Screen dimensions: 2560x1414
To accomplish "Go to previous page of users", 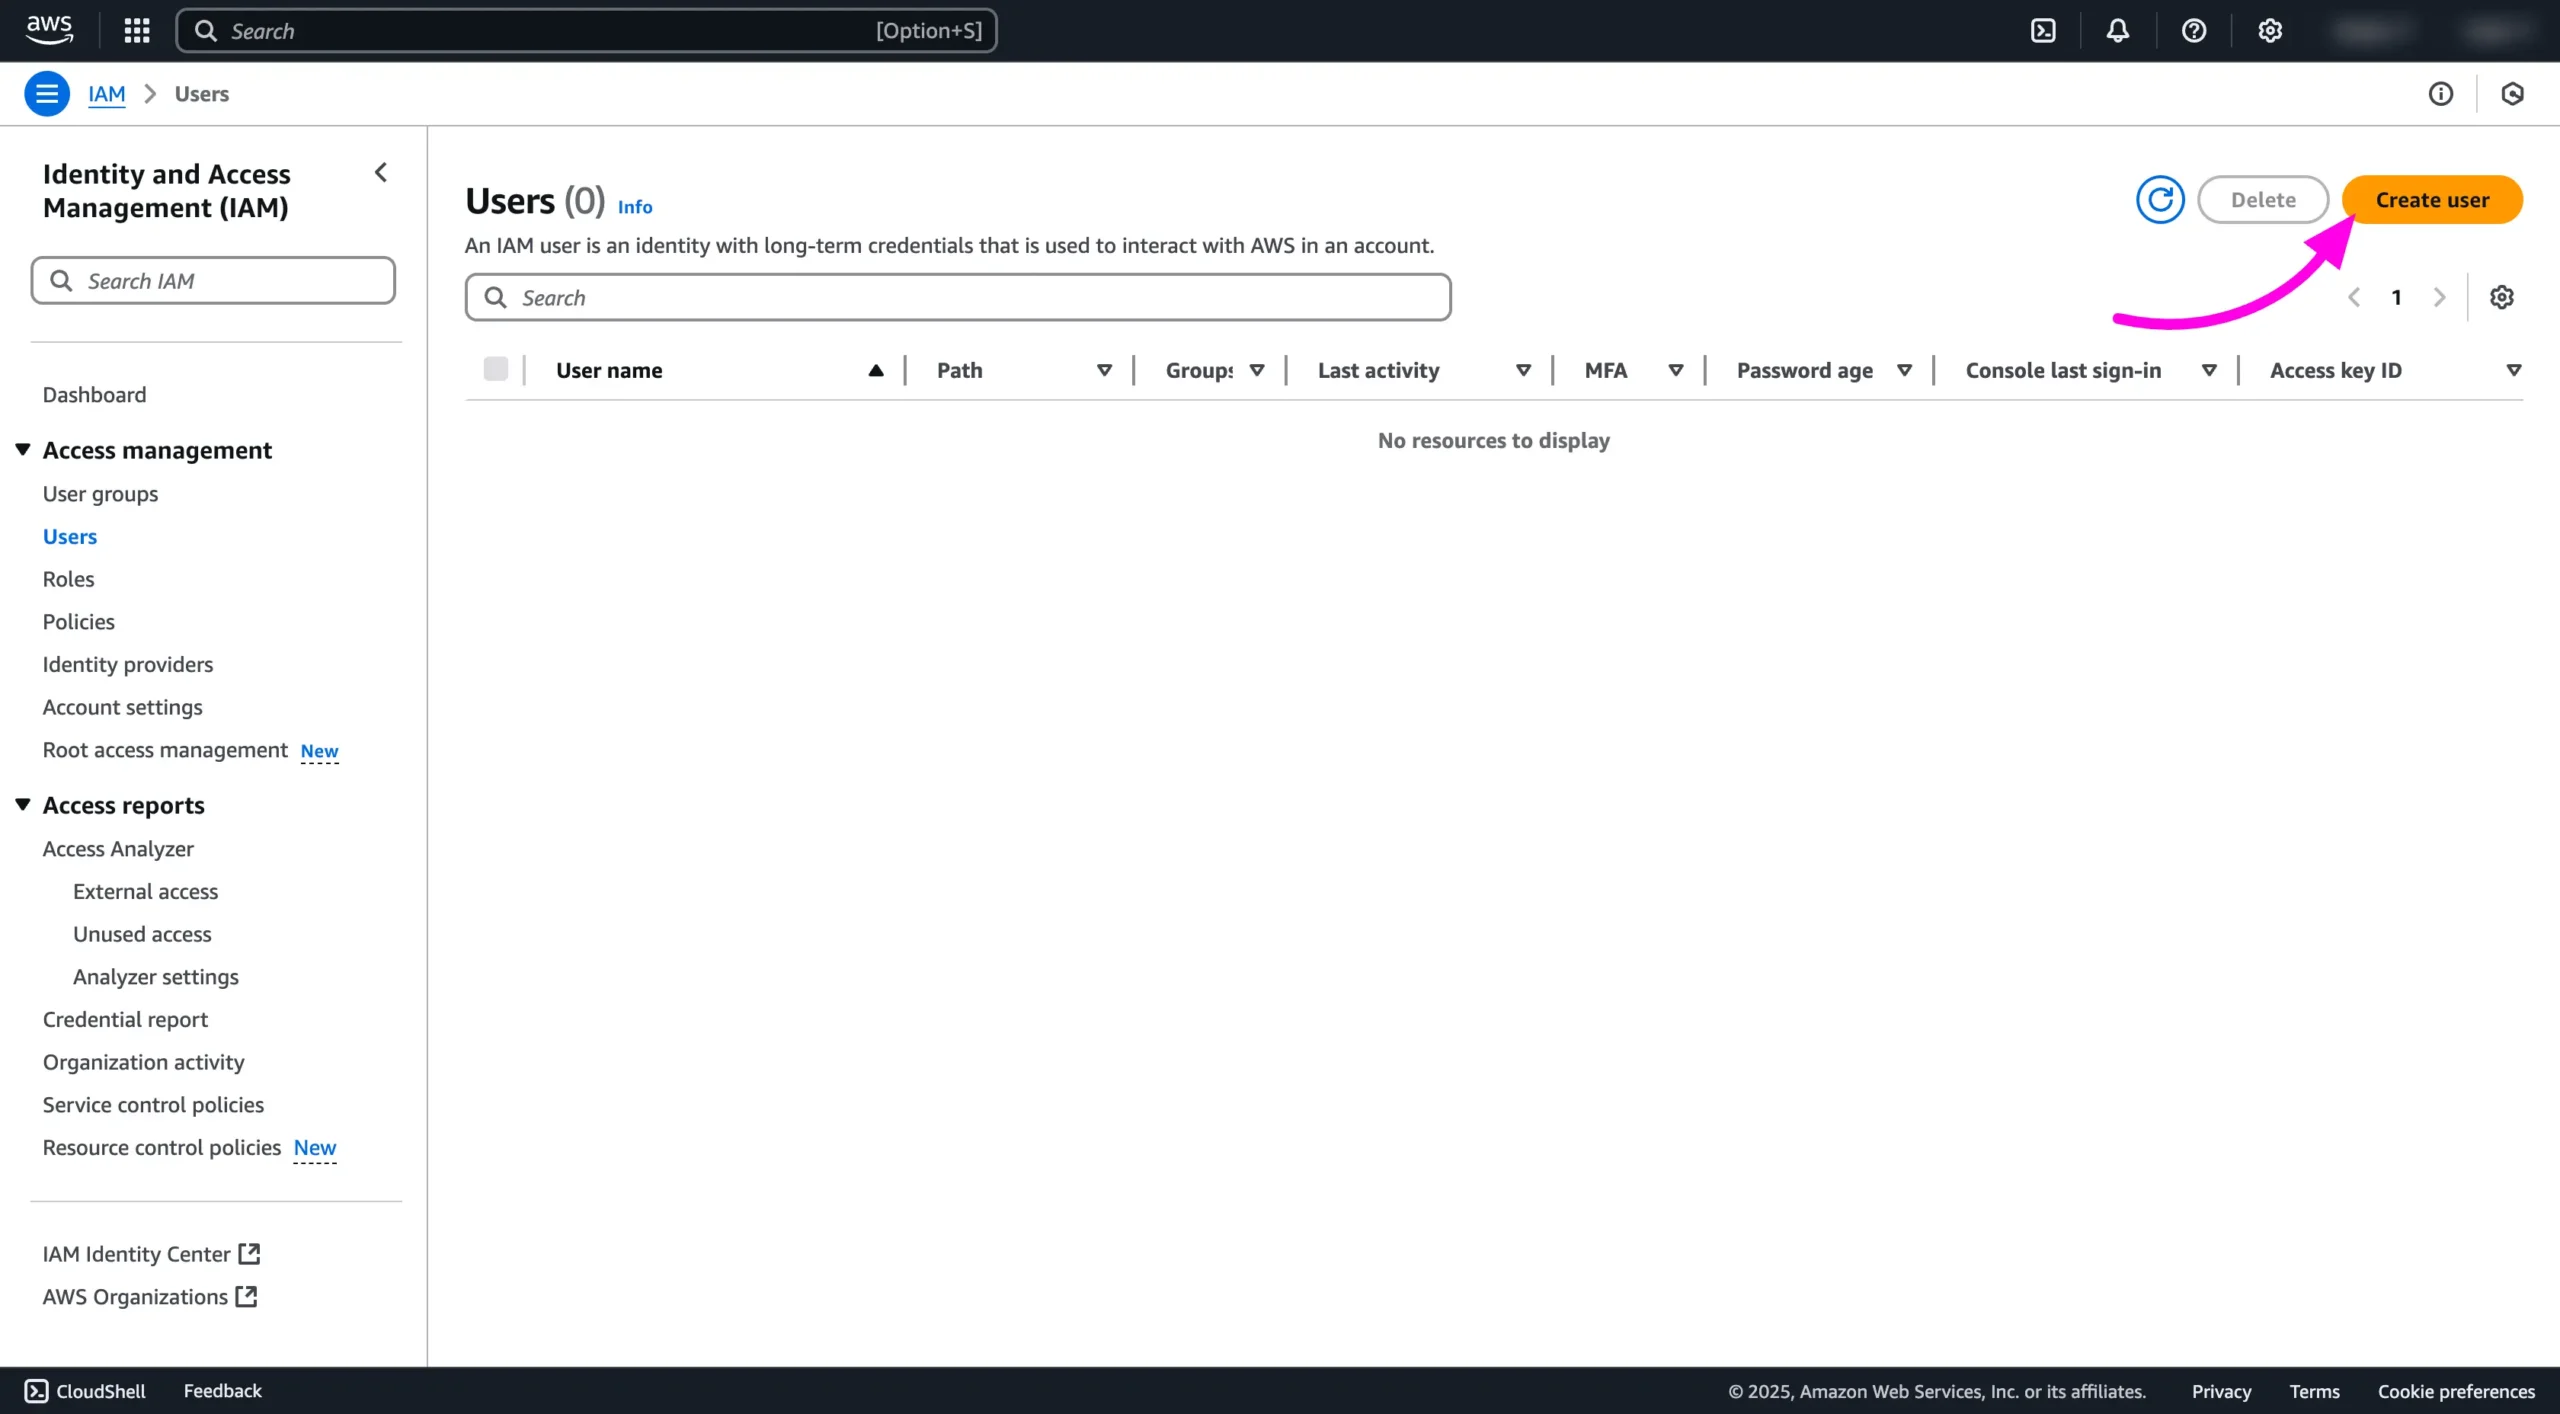I will (x=2354, y=297).
